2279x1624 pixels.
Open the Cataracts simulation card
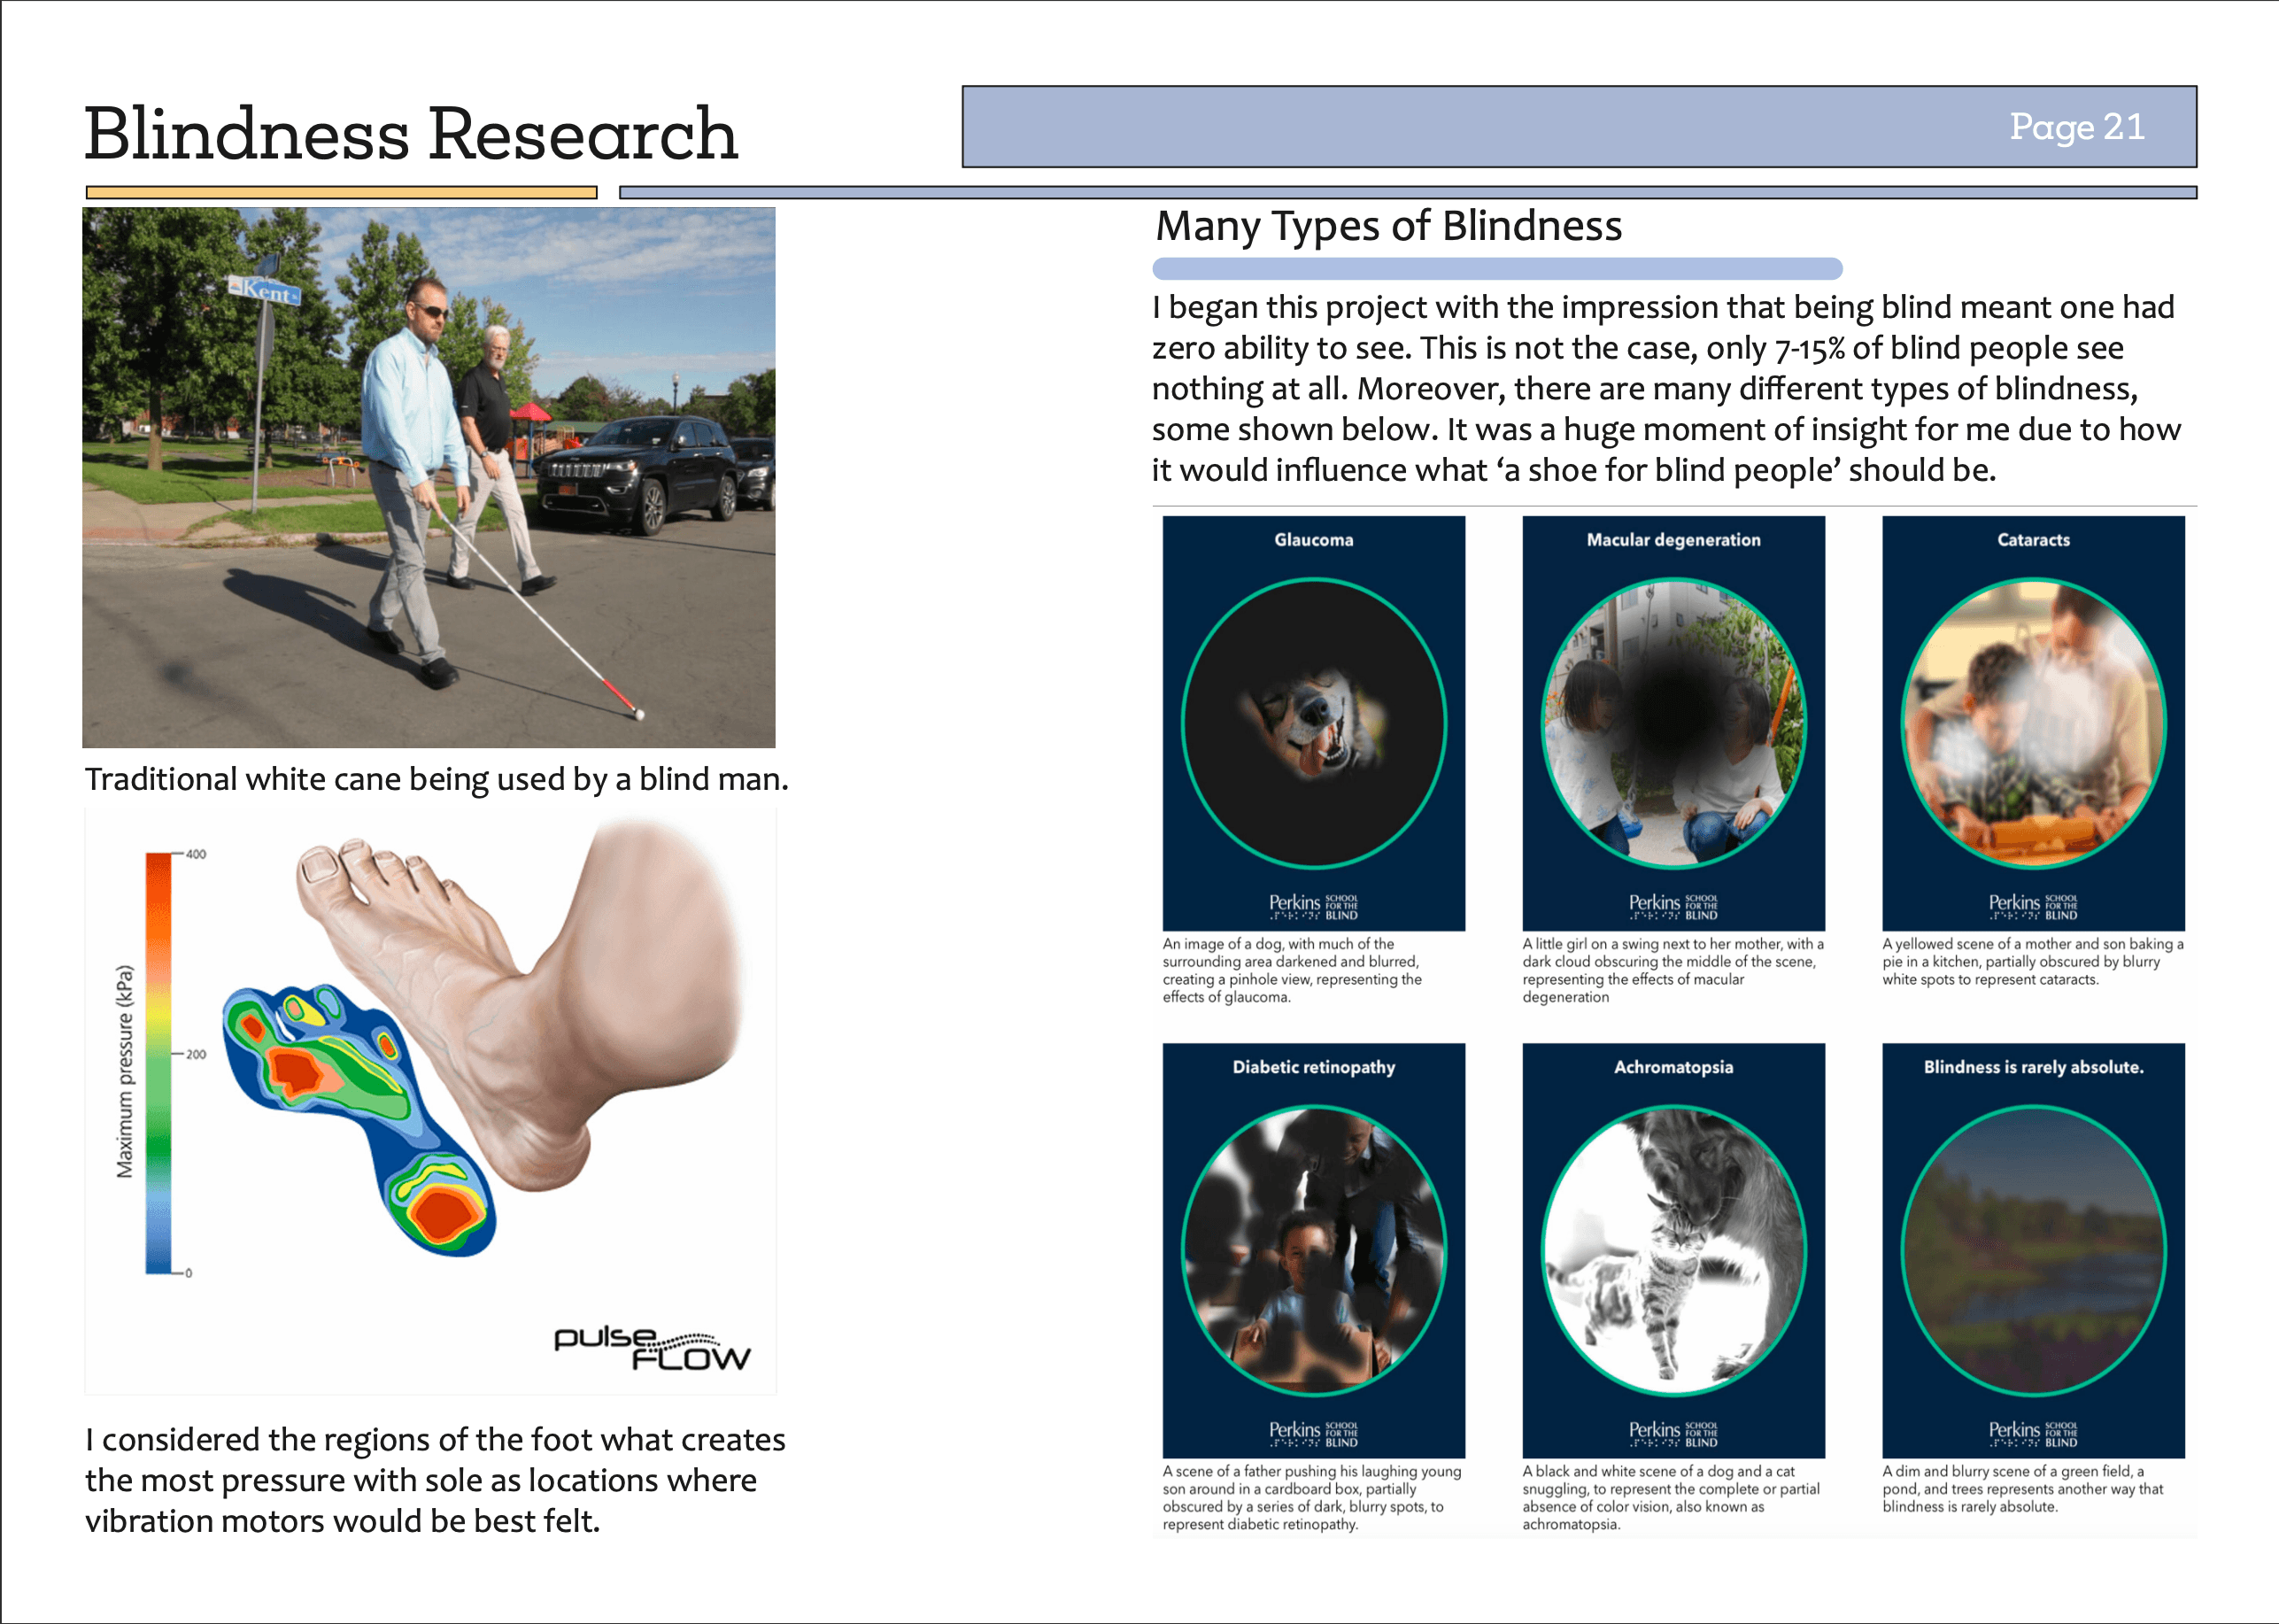[x=2033, y=723]
